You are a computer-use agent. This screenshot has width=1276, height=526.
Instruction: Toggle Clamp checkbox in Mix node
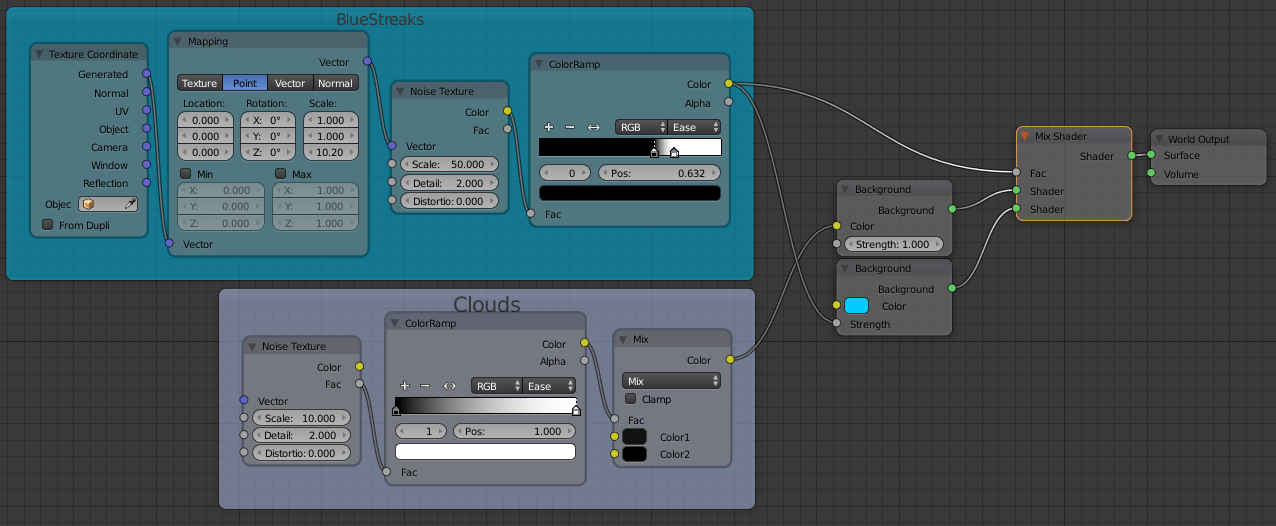coord(630,399)
